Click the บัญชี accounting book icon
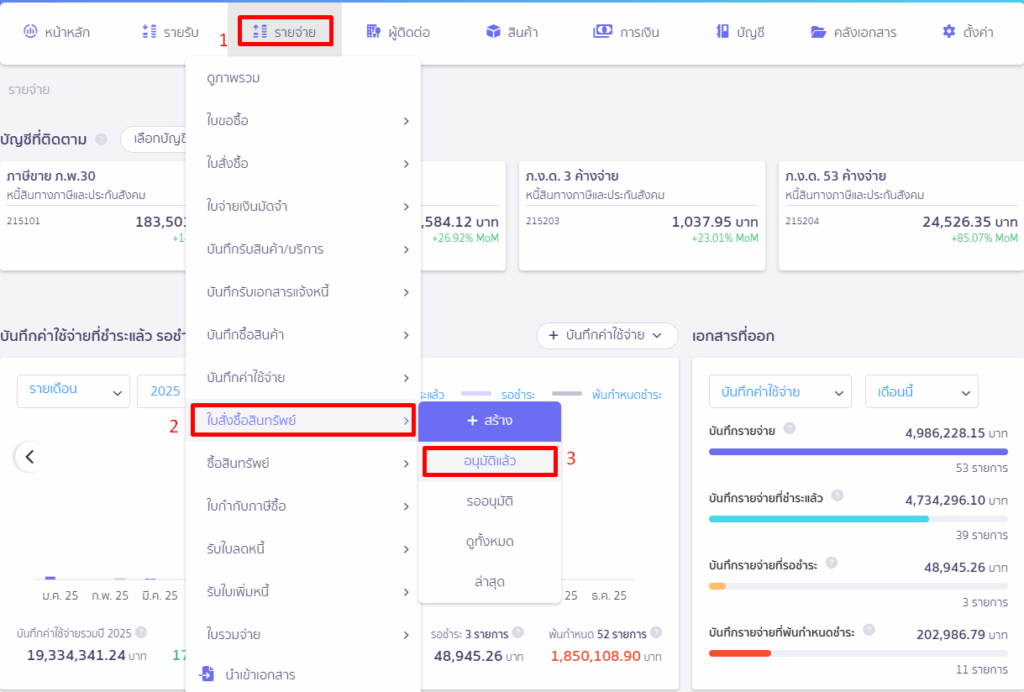The image size is (1024, 692). [x=723, y=32]
